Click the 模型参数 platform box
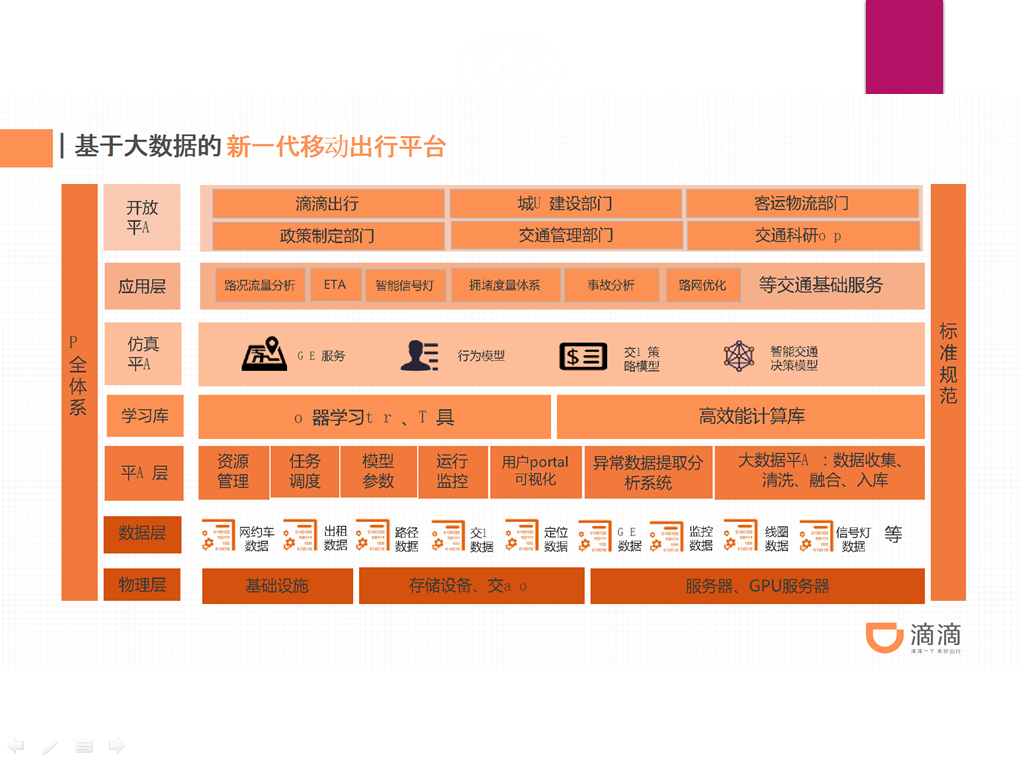The image size is (1021, 766). [378, 472]
